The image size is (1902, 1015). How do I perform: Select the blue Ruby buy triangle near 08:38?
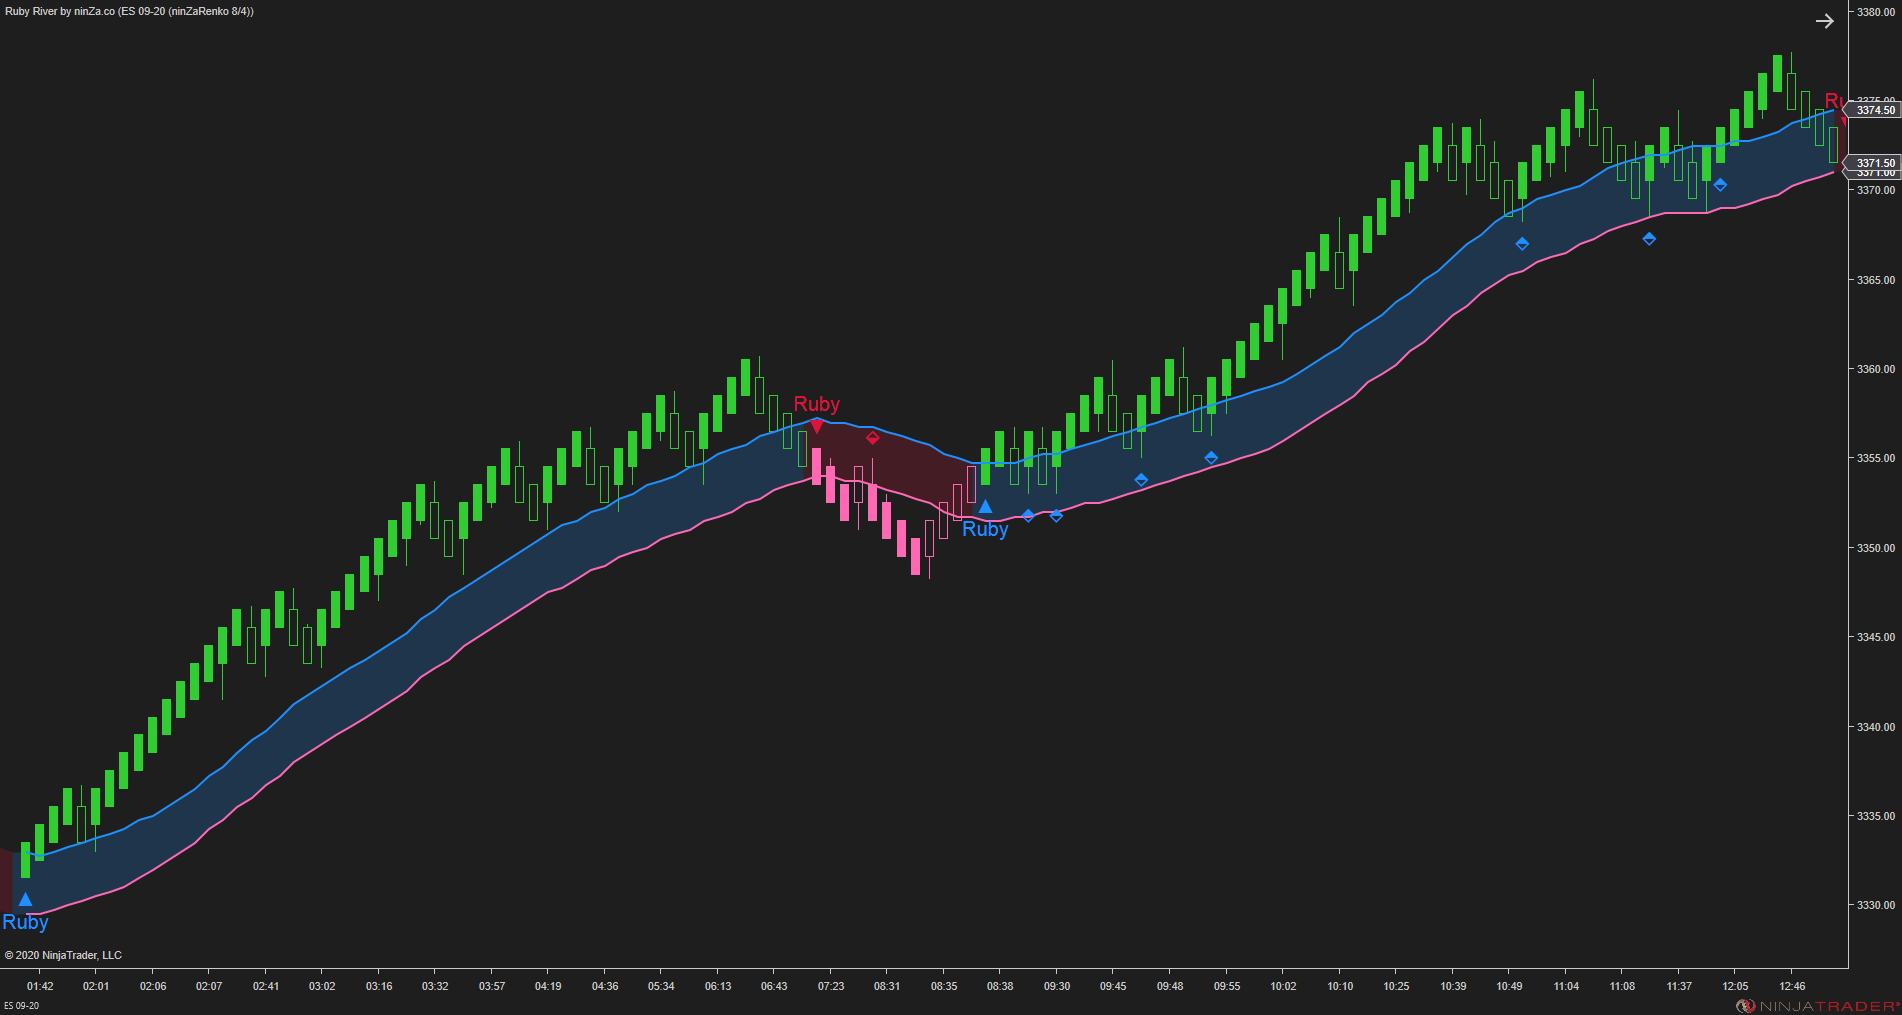coord(985,507)
